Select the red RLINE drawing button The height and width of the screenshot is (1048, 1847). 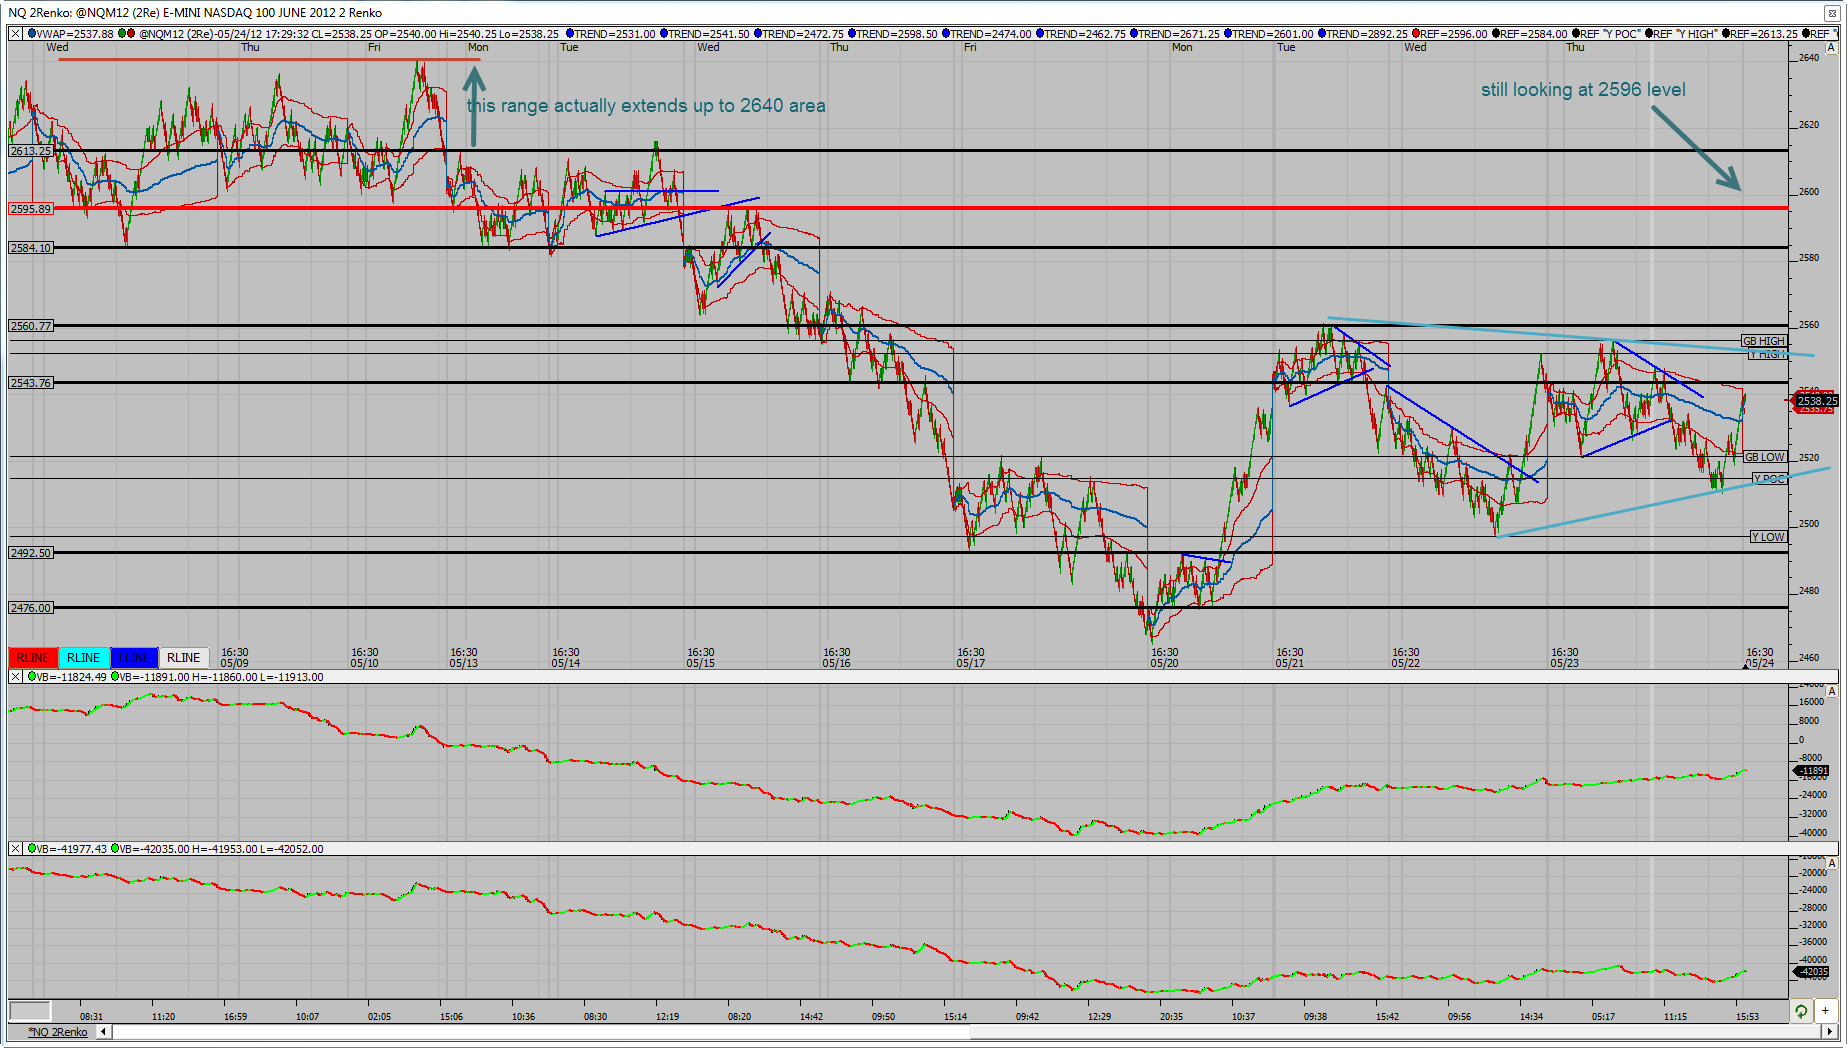33,658
